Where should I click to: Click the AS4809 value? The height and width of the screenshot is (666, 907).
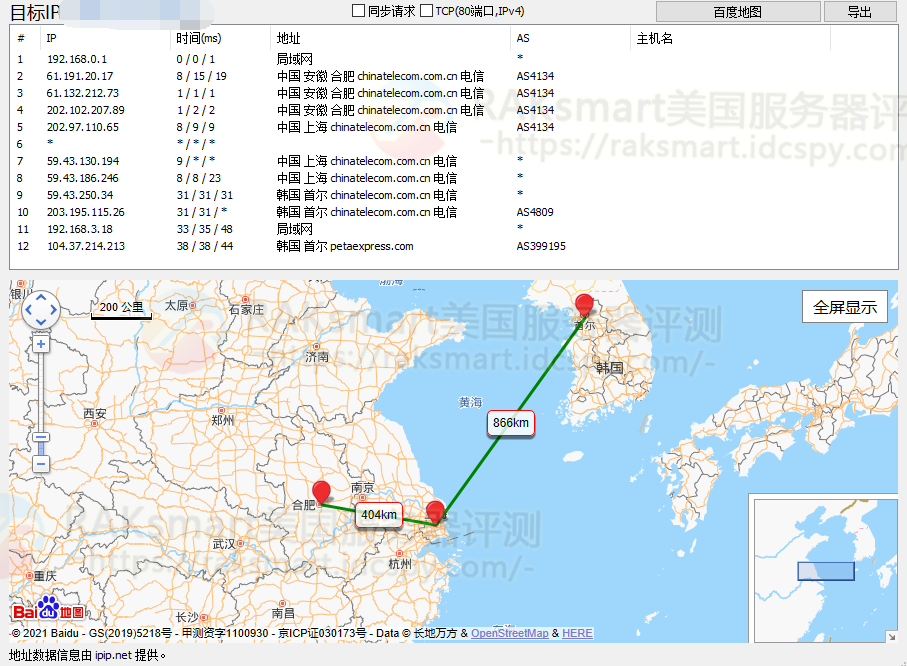tap(535, 212)
